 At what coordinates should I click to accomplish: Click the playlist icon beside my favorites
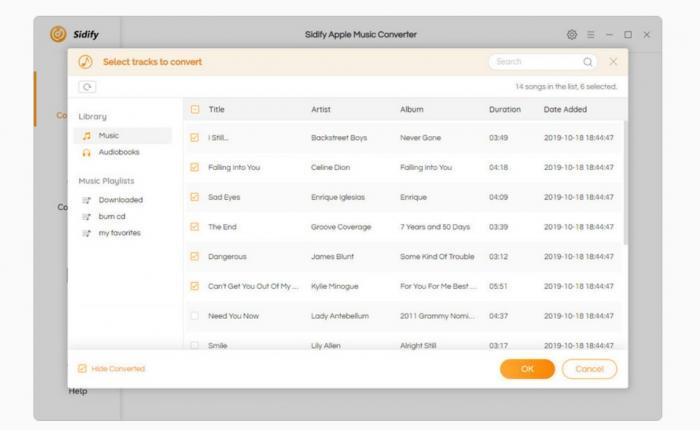(x=87, y=233)
